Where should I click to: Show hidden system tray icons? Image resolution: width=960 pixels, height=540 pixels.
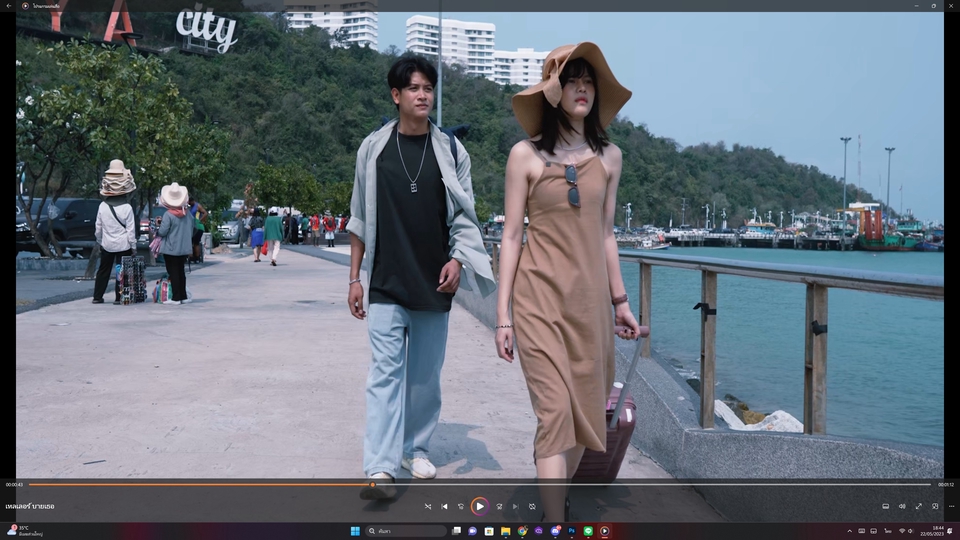(x=850, y=531)
